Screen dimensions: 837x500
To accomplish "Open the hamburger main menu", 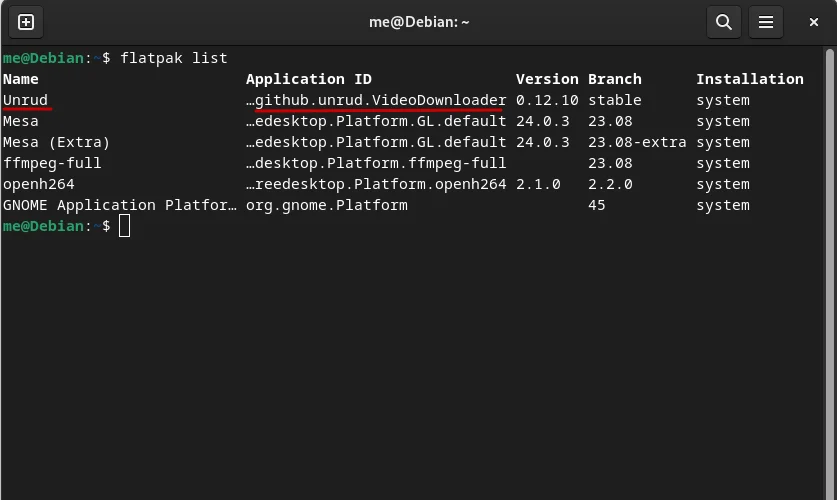I will 765,22.
